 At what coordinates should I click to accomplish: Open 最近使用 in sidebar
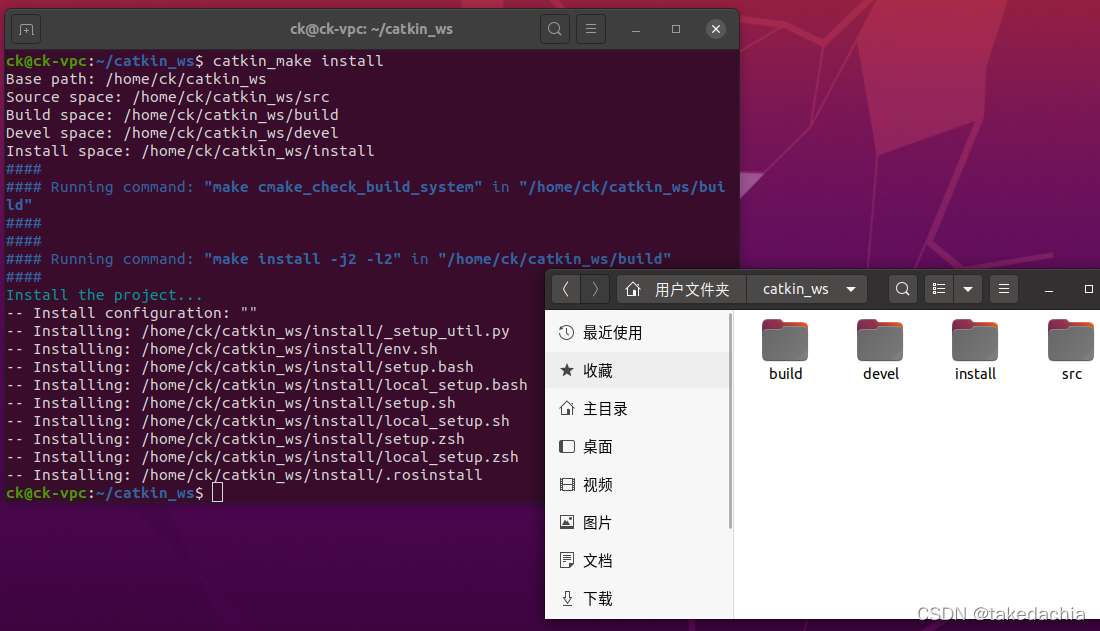tap(612, 333)
